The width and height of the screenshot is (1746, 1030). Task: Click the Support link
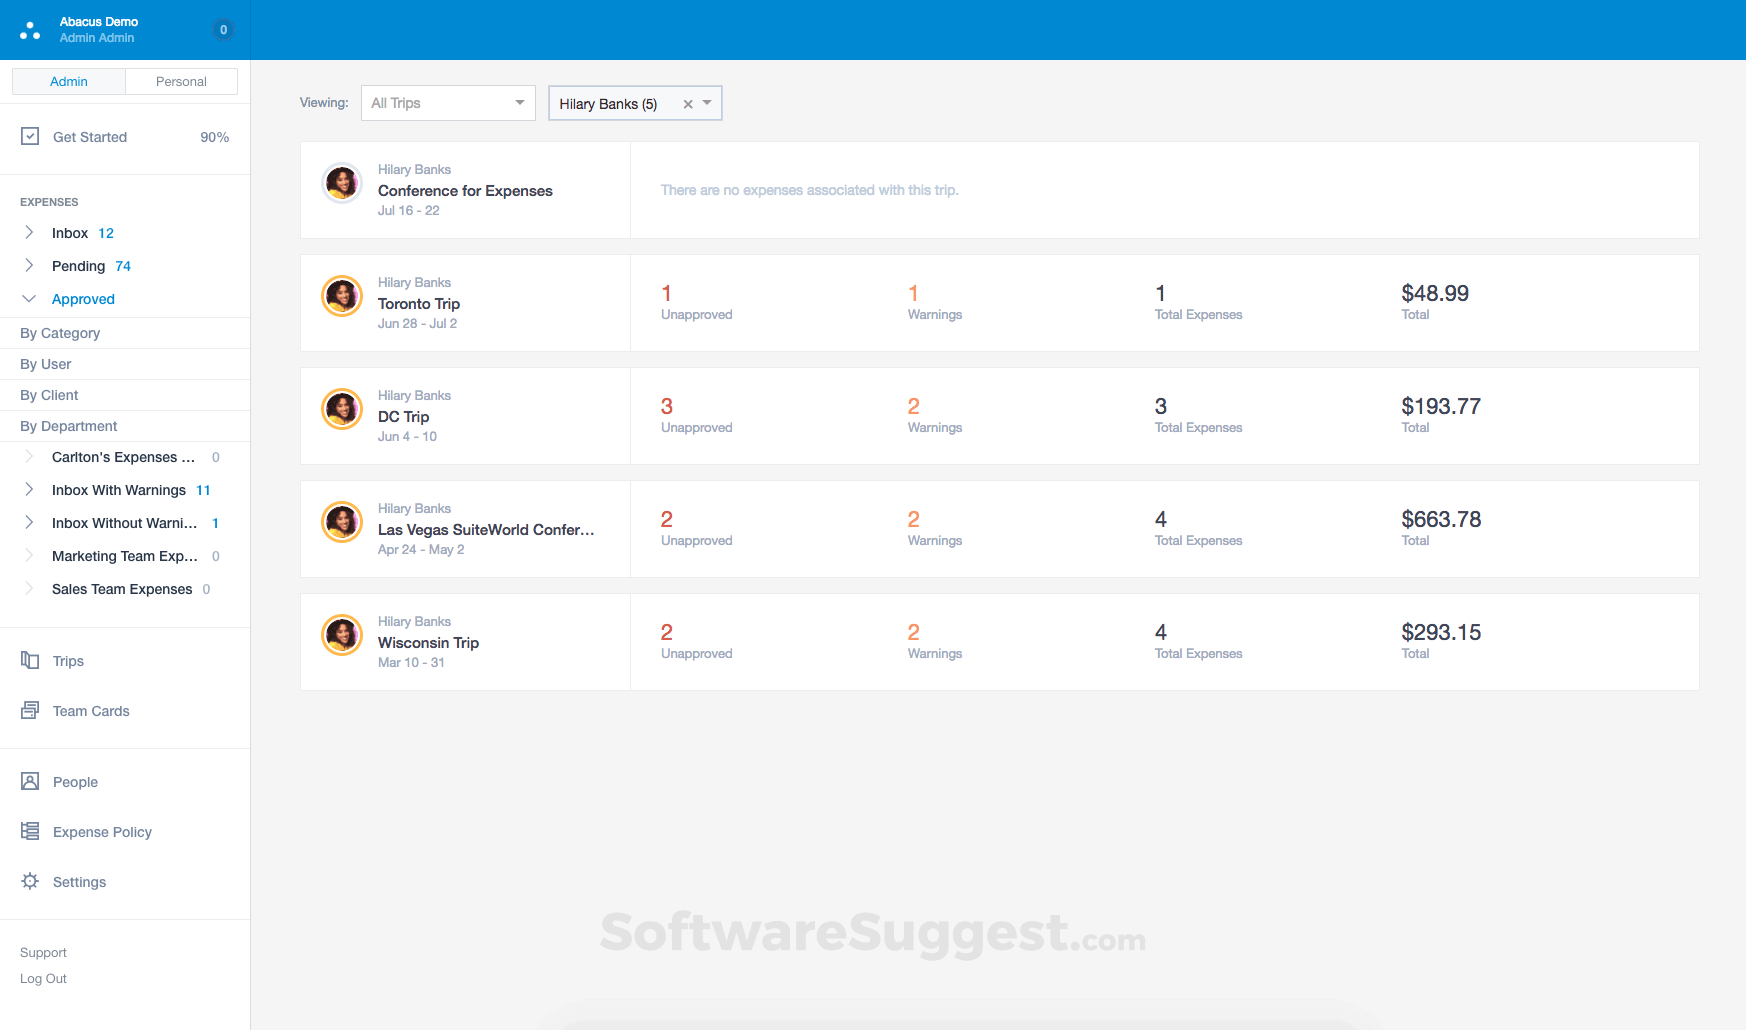43,953
